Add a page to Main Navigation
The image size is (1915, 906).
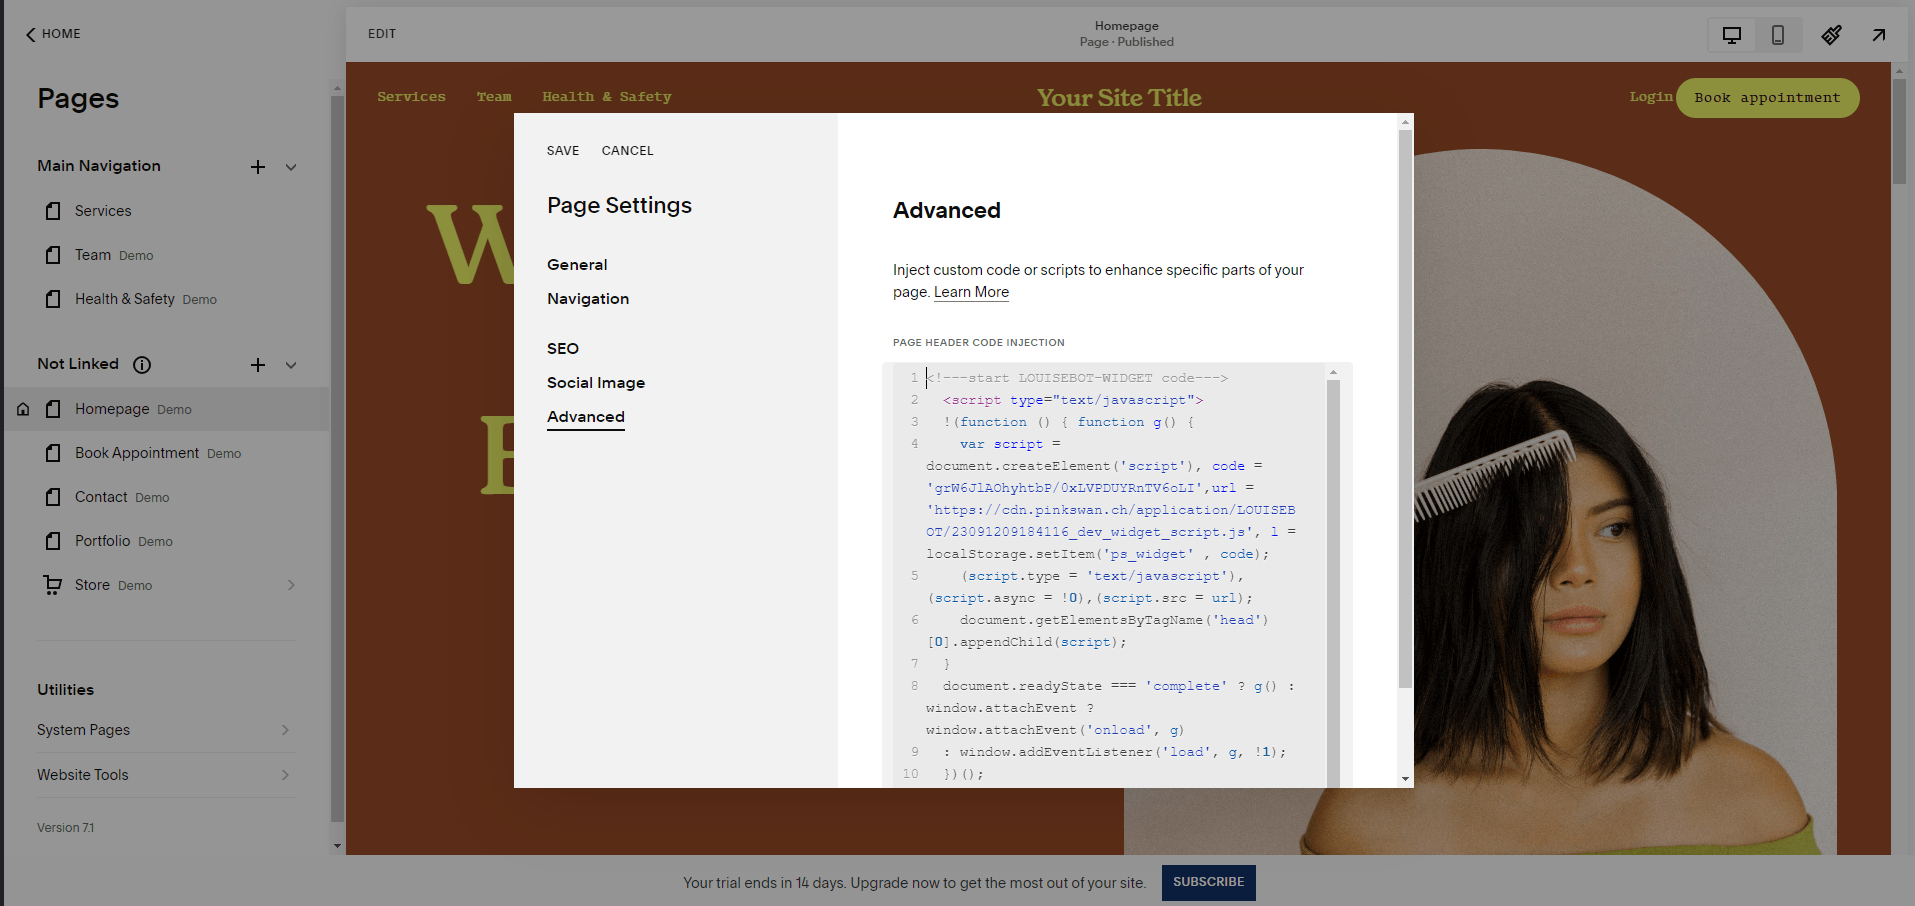click(x=258, y=167)
